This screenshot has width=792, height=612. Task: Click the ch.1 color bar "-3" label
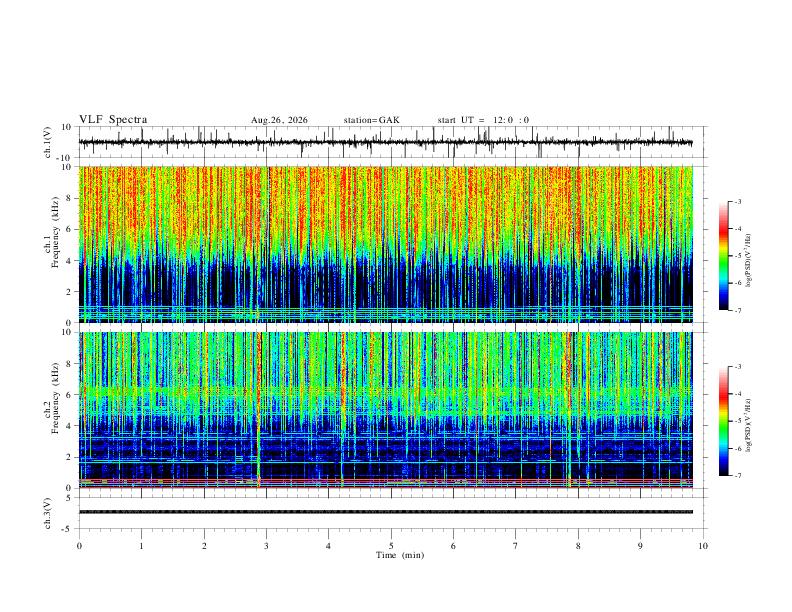[737, 201]
